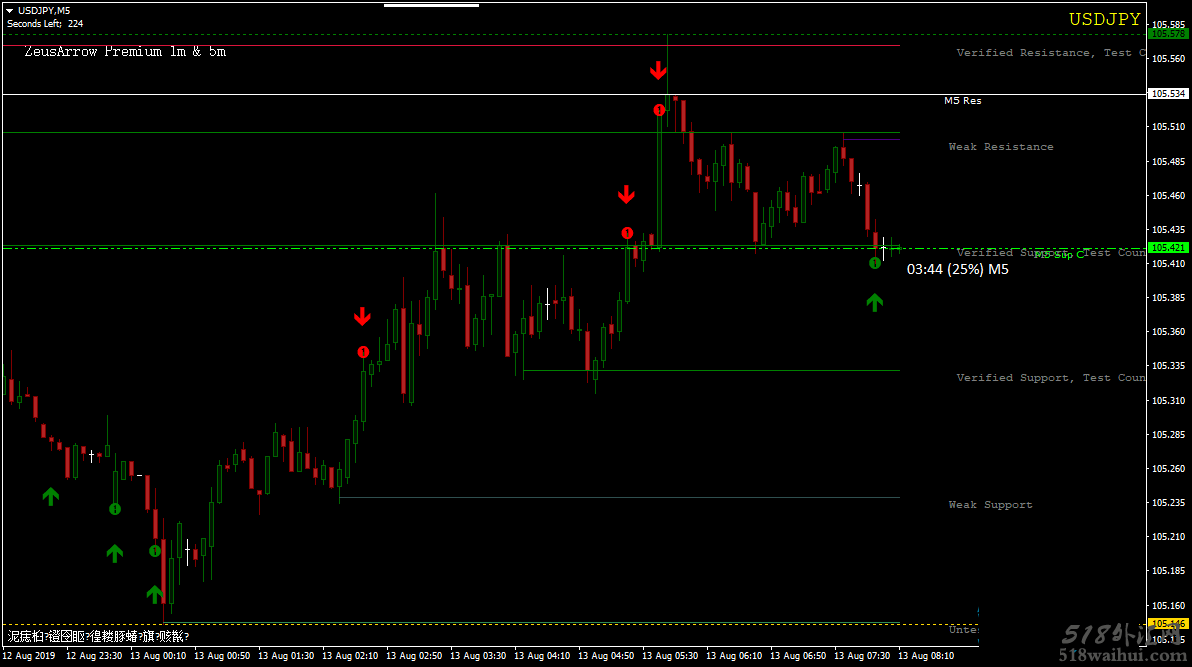Screen dimensions: 1192x667
Task: Select the red Verified Resistance horizontal line
Action: tap(452, 46)
